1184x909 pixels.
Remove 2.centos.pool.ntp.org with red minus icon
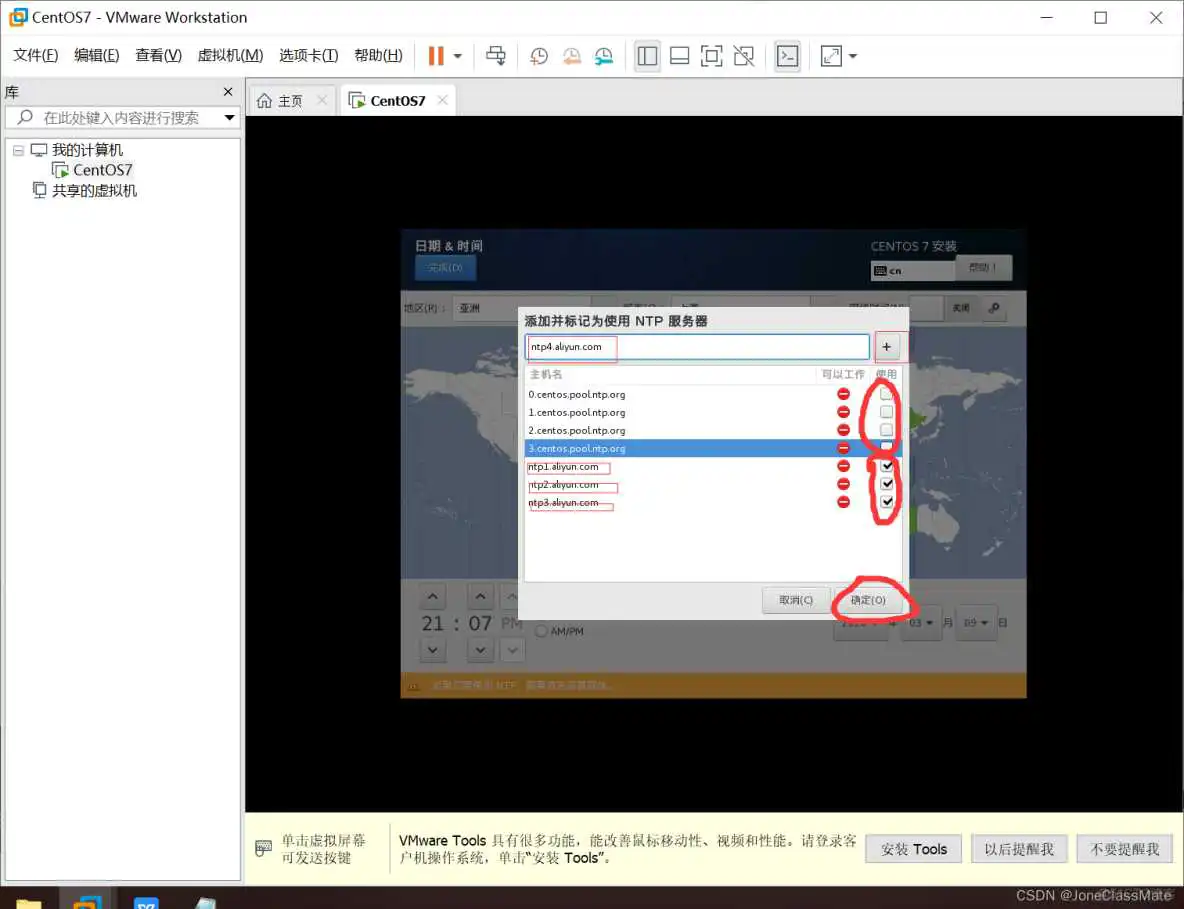(x=843, y=430)
